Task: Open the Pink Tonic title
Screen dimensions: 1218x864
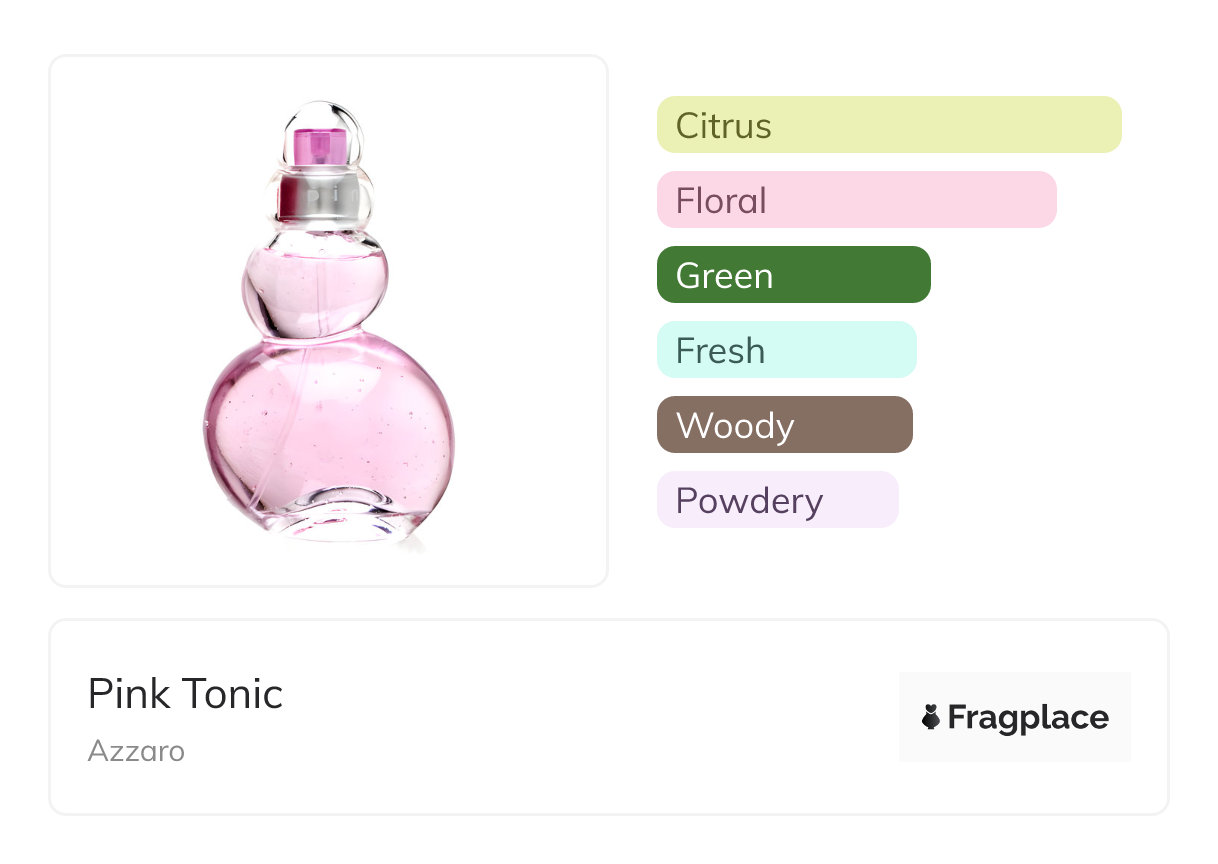Action: [x=185, y=694]
